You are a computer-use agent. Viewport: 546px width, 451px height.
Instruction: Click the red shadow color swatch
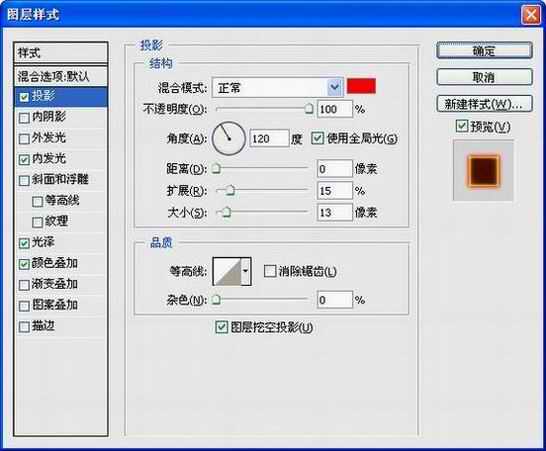(x=361, y=86)
